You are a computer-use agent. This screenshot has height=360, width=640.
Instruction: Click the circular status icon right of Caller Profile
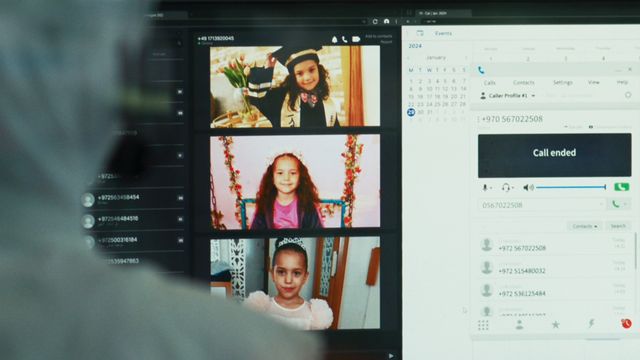[628, 95]
